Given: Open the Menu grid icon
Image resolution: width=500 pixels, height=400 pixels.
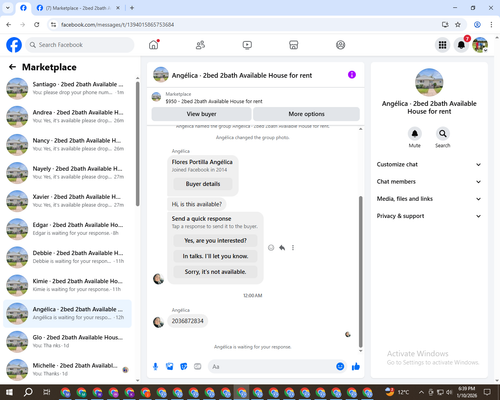Looking at the screenshot, I should point(442,45).
